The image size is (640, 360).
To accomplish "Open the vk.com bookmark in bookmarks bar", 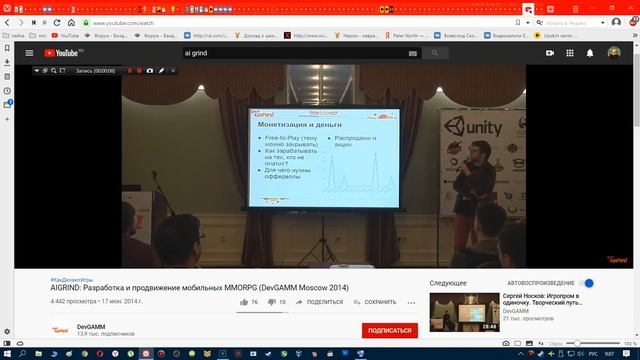I will coord(206,36).
